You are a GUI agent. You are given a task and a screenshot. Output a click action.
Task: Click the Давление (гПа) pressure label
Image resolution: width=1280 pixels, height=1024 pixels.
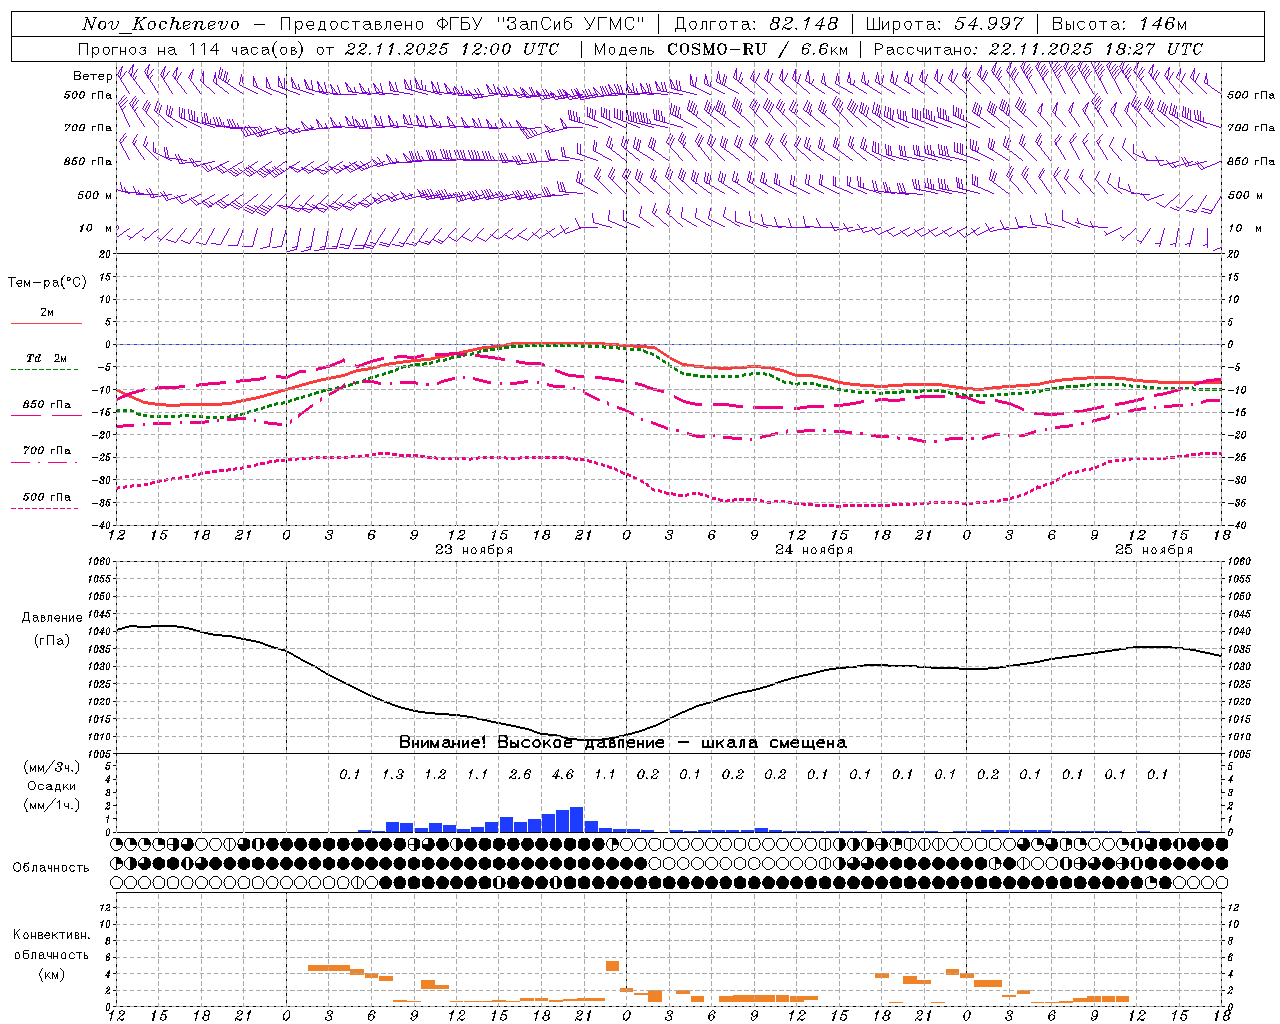(52, 629)
